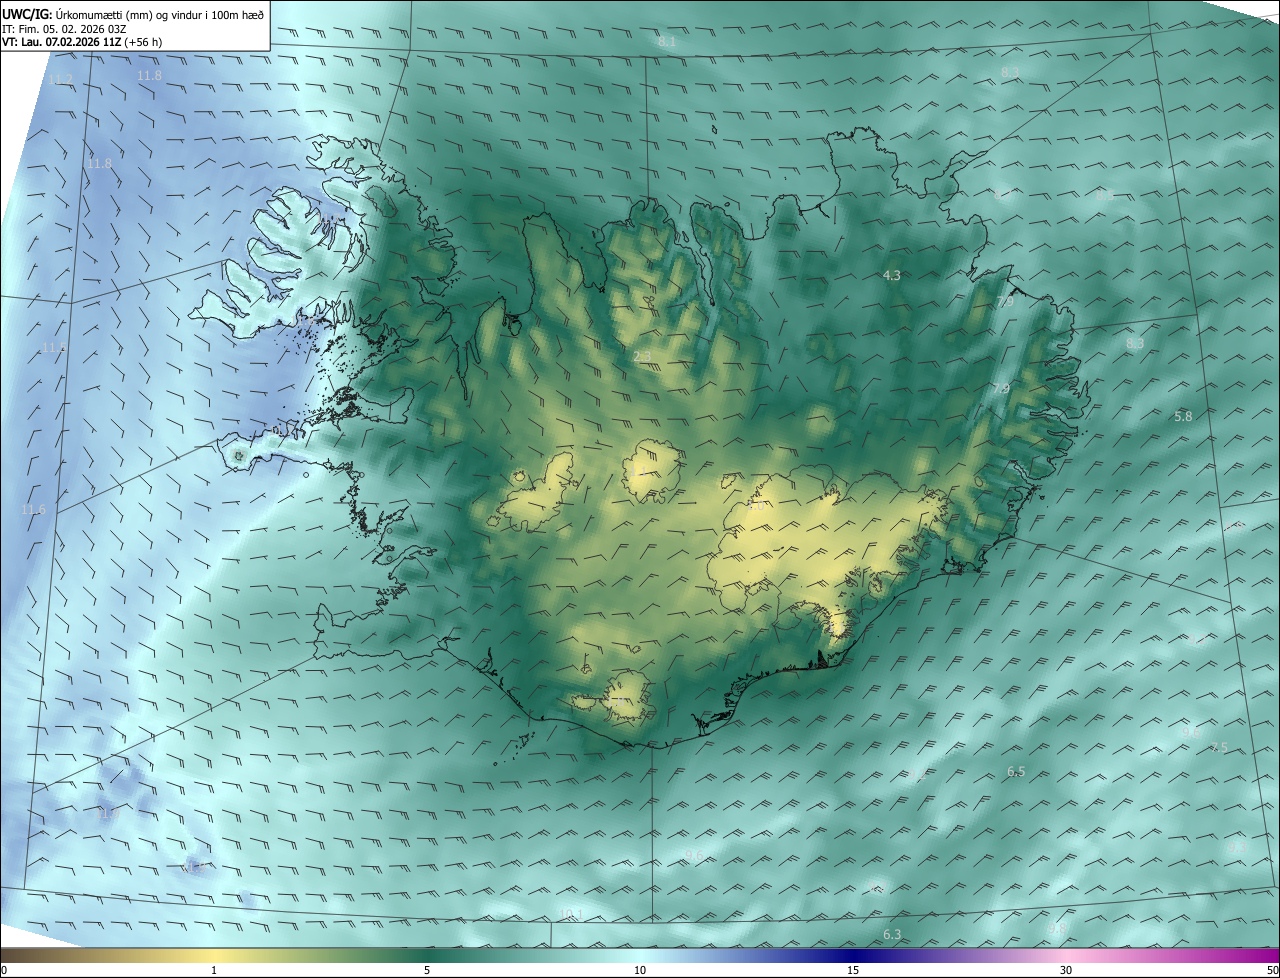Screen dimensions: 1280x978
Task: Click the map value label '8.5'
Action: click(1104, 195)
